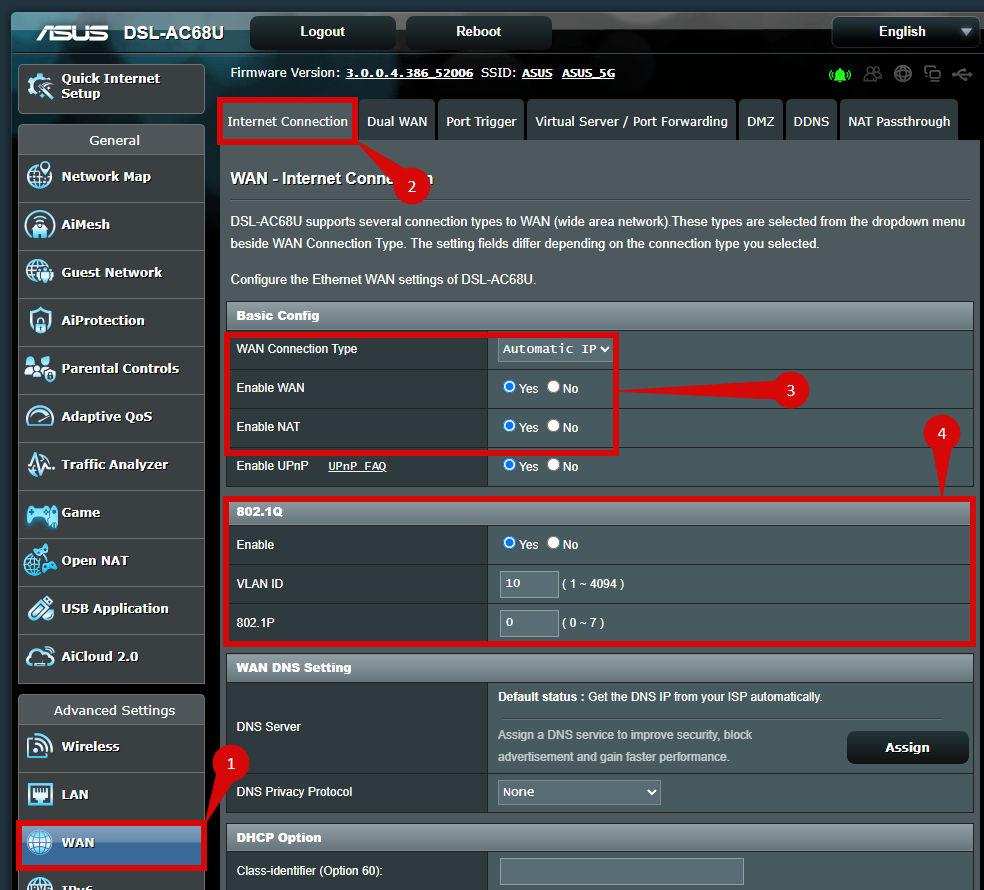The image size is (984, 890).
Task: Disable 802.1Q by selecting No
Action: click(553, 544)
